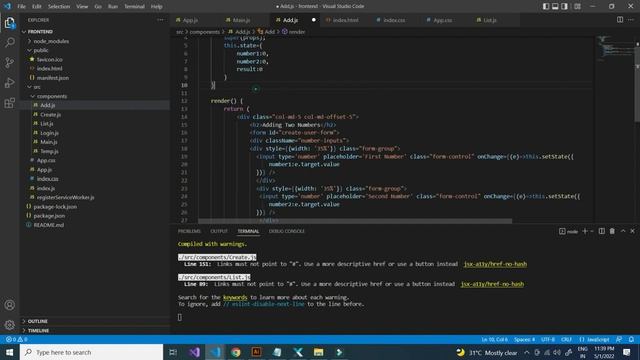The height and width of the screenshot is (360, 640).
Task: Create a new terminal with plus icon
Action: click(x=584, y=231)
